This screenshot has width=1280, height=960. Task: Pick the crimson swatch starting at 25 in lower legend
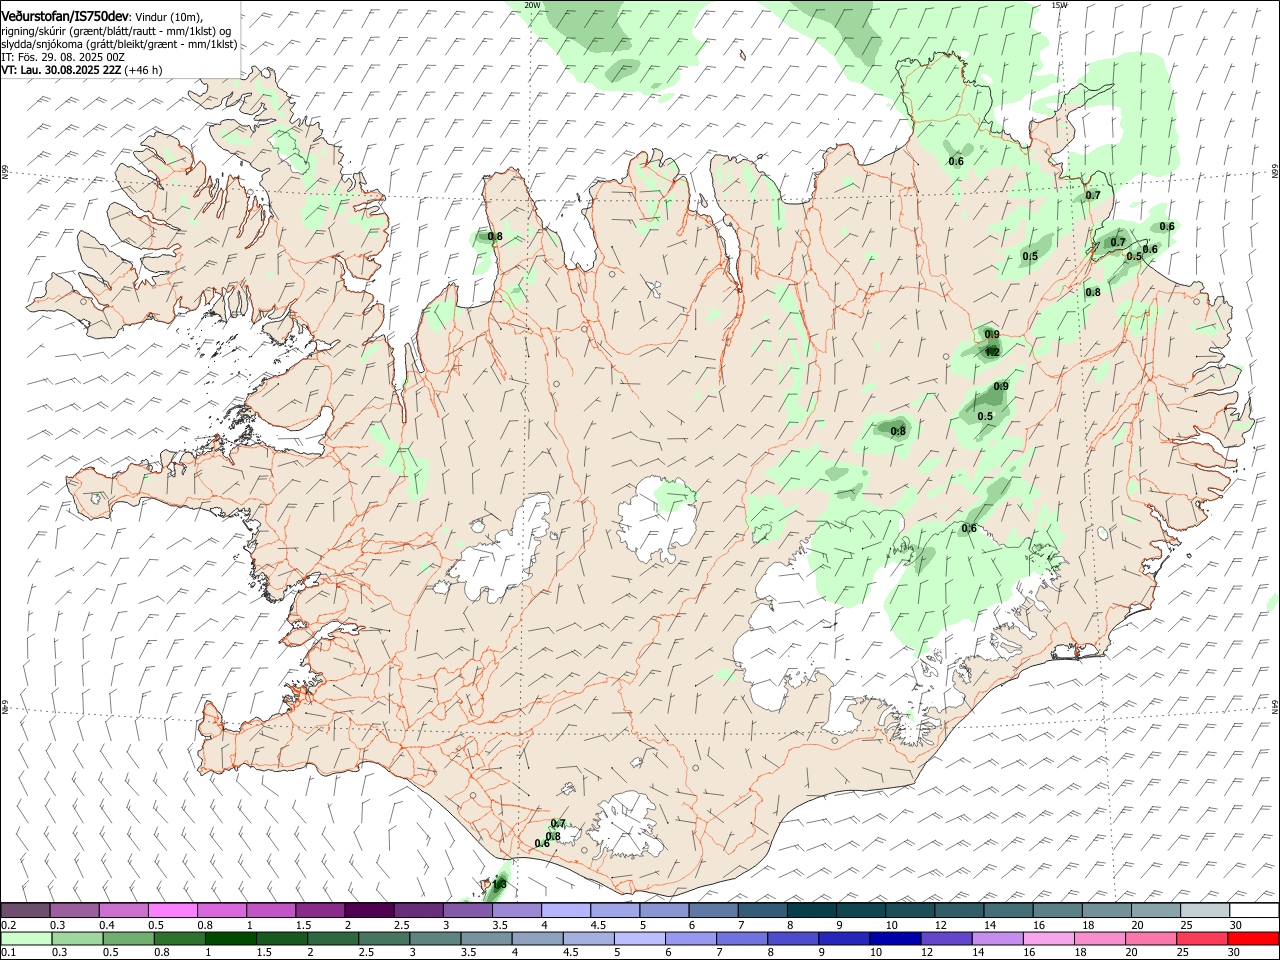click(x=1200, y=938)
